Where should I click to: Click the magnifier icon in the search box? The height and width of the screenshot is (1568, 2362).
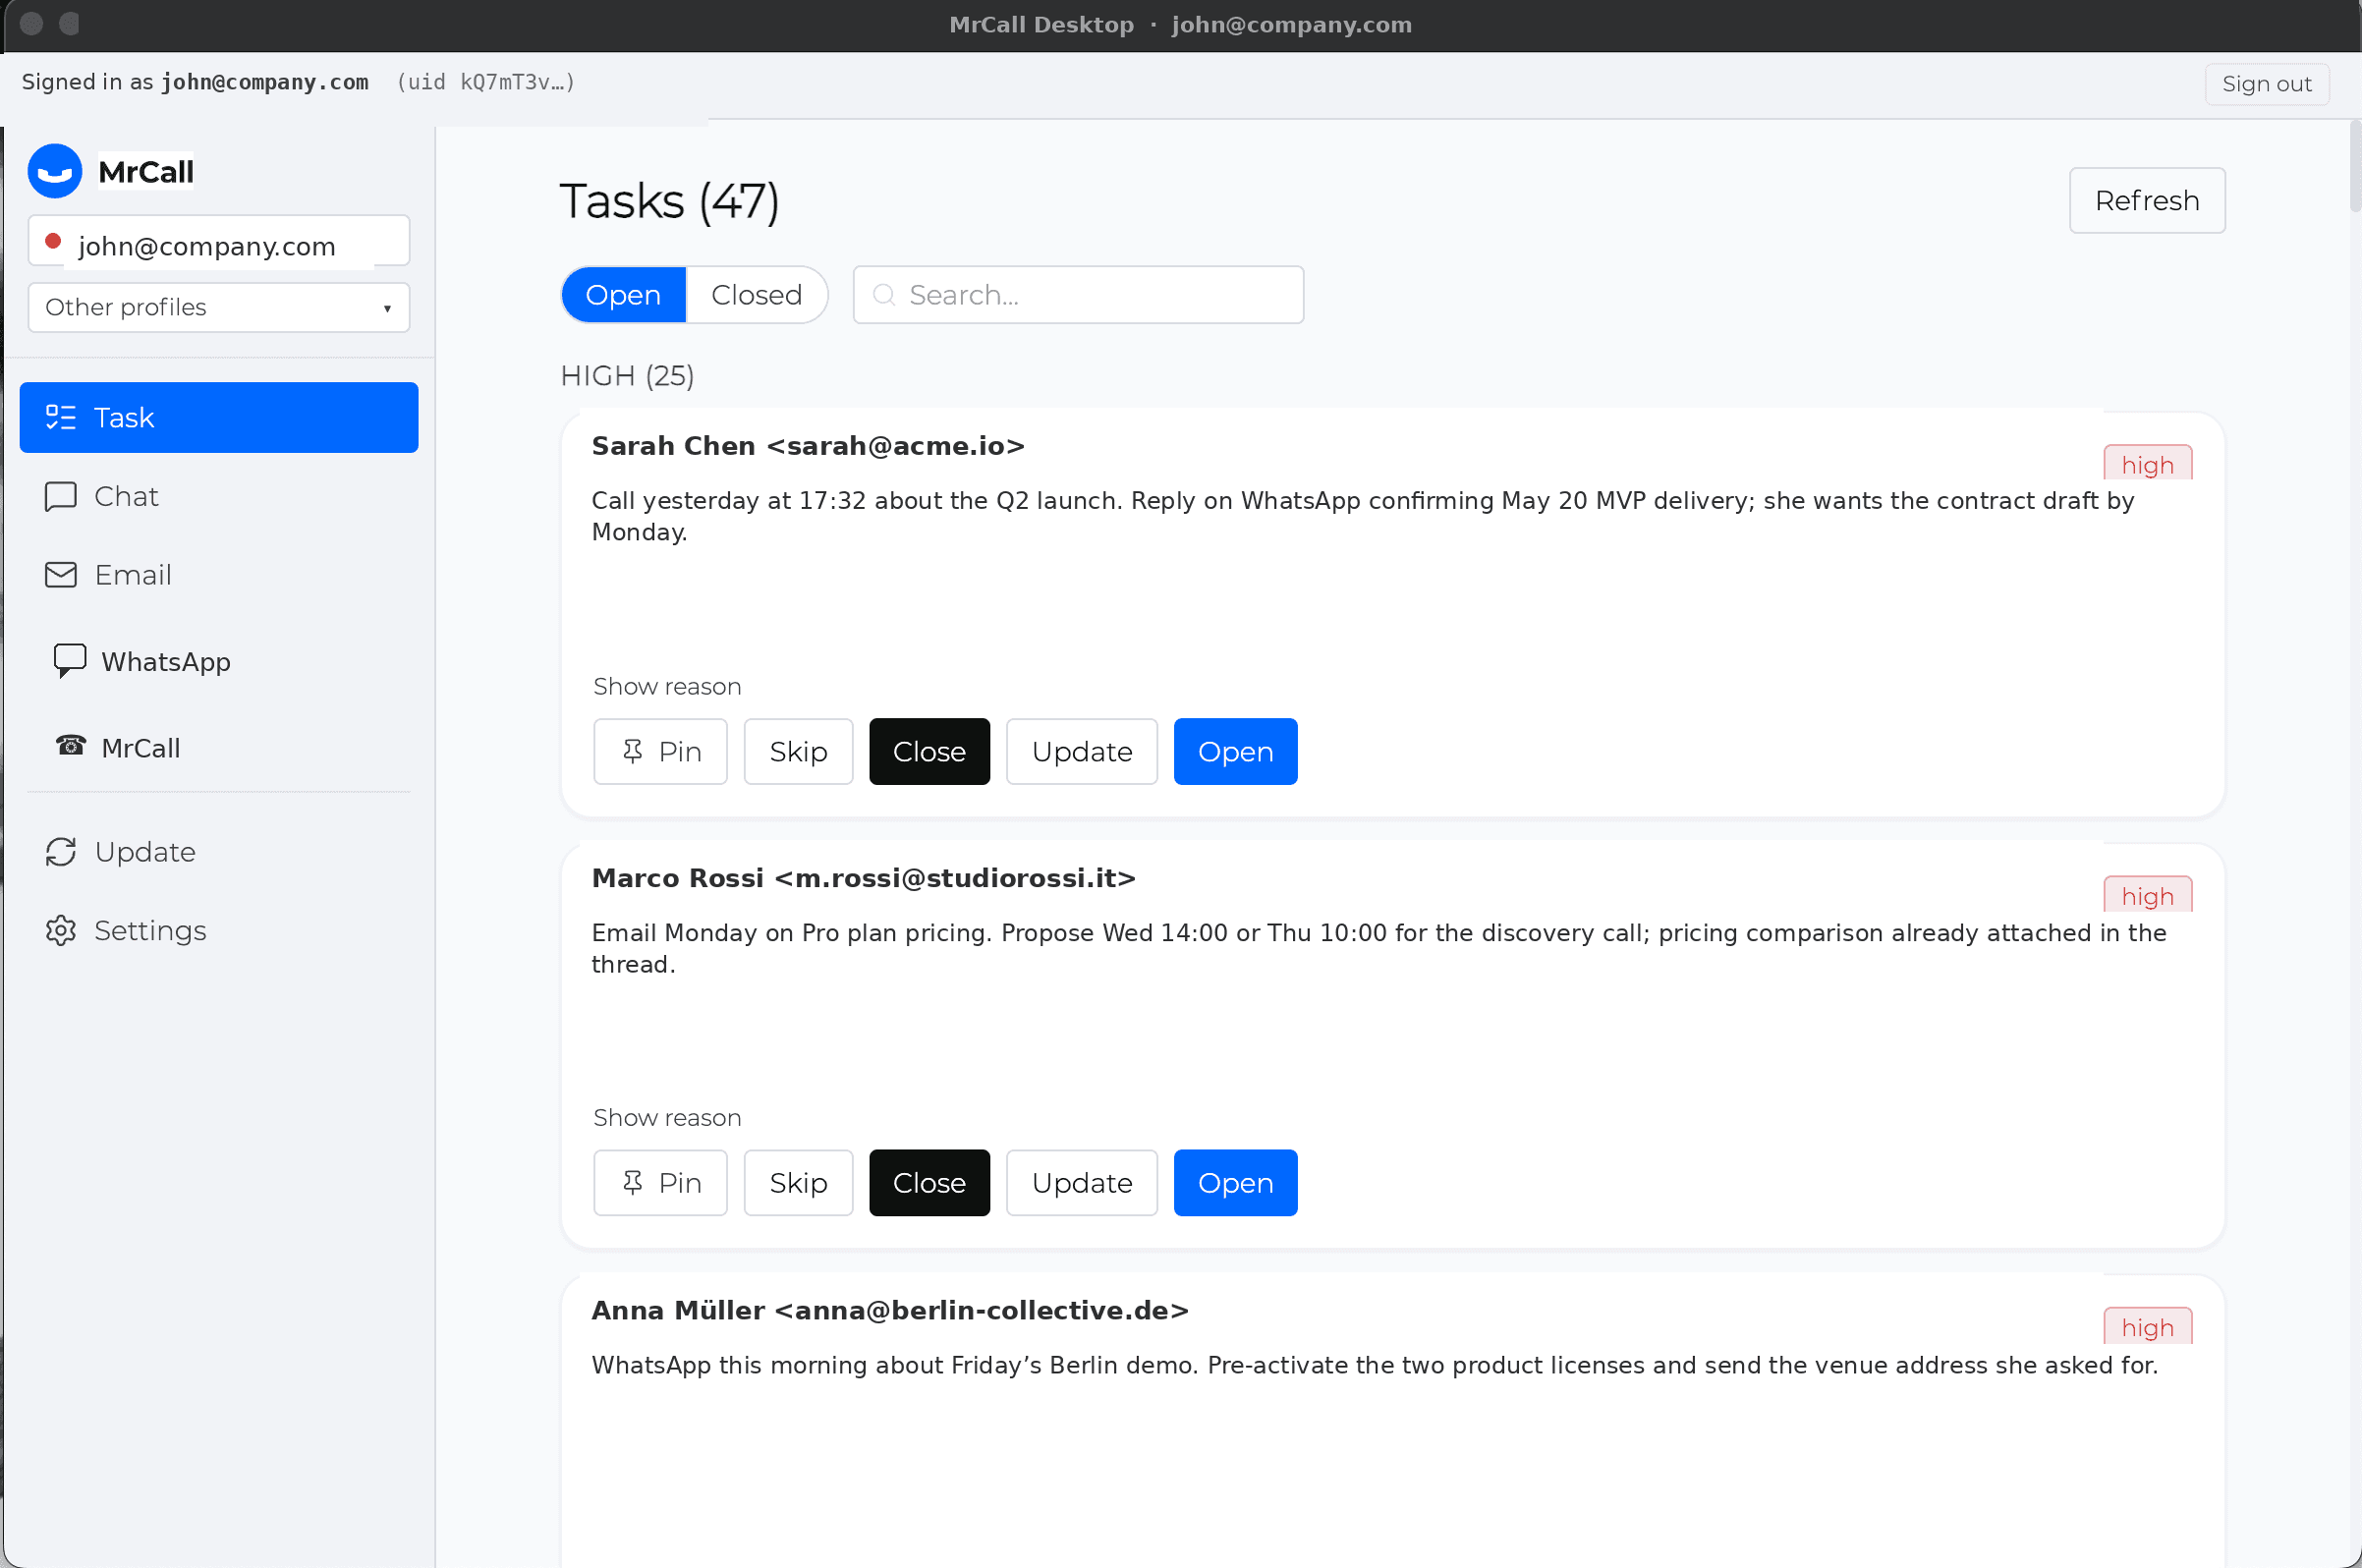[884, 295]
